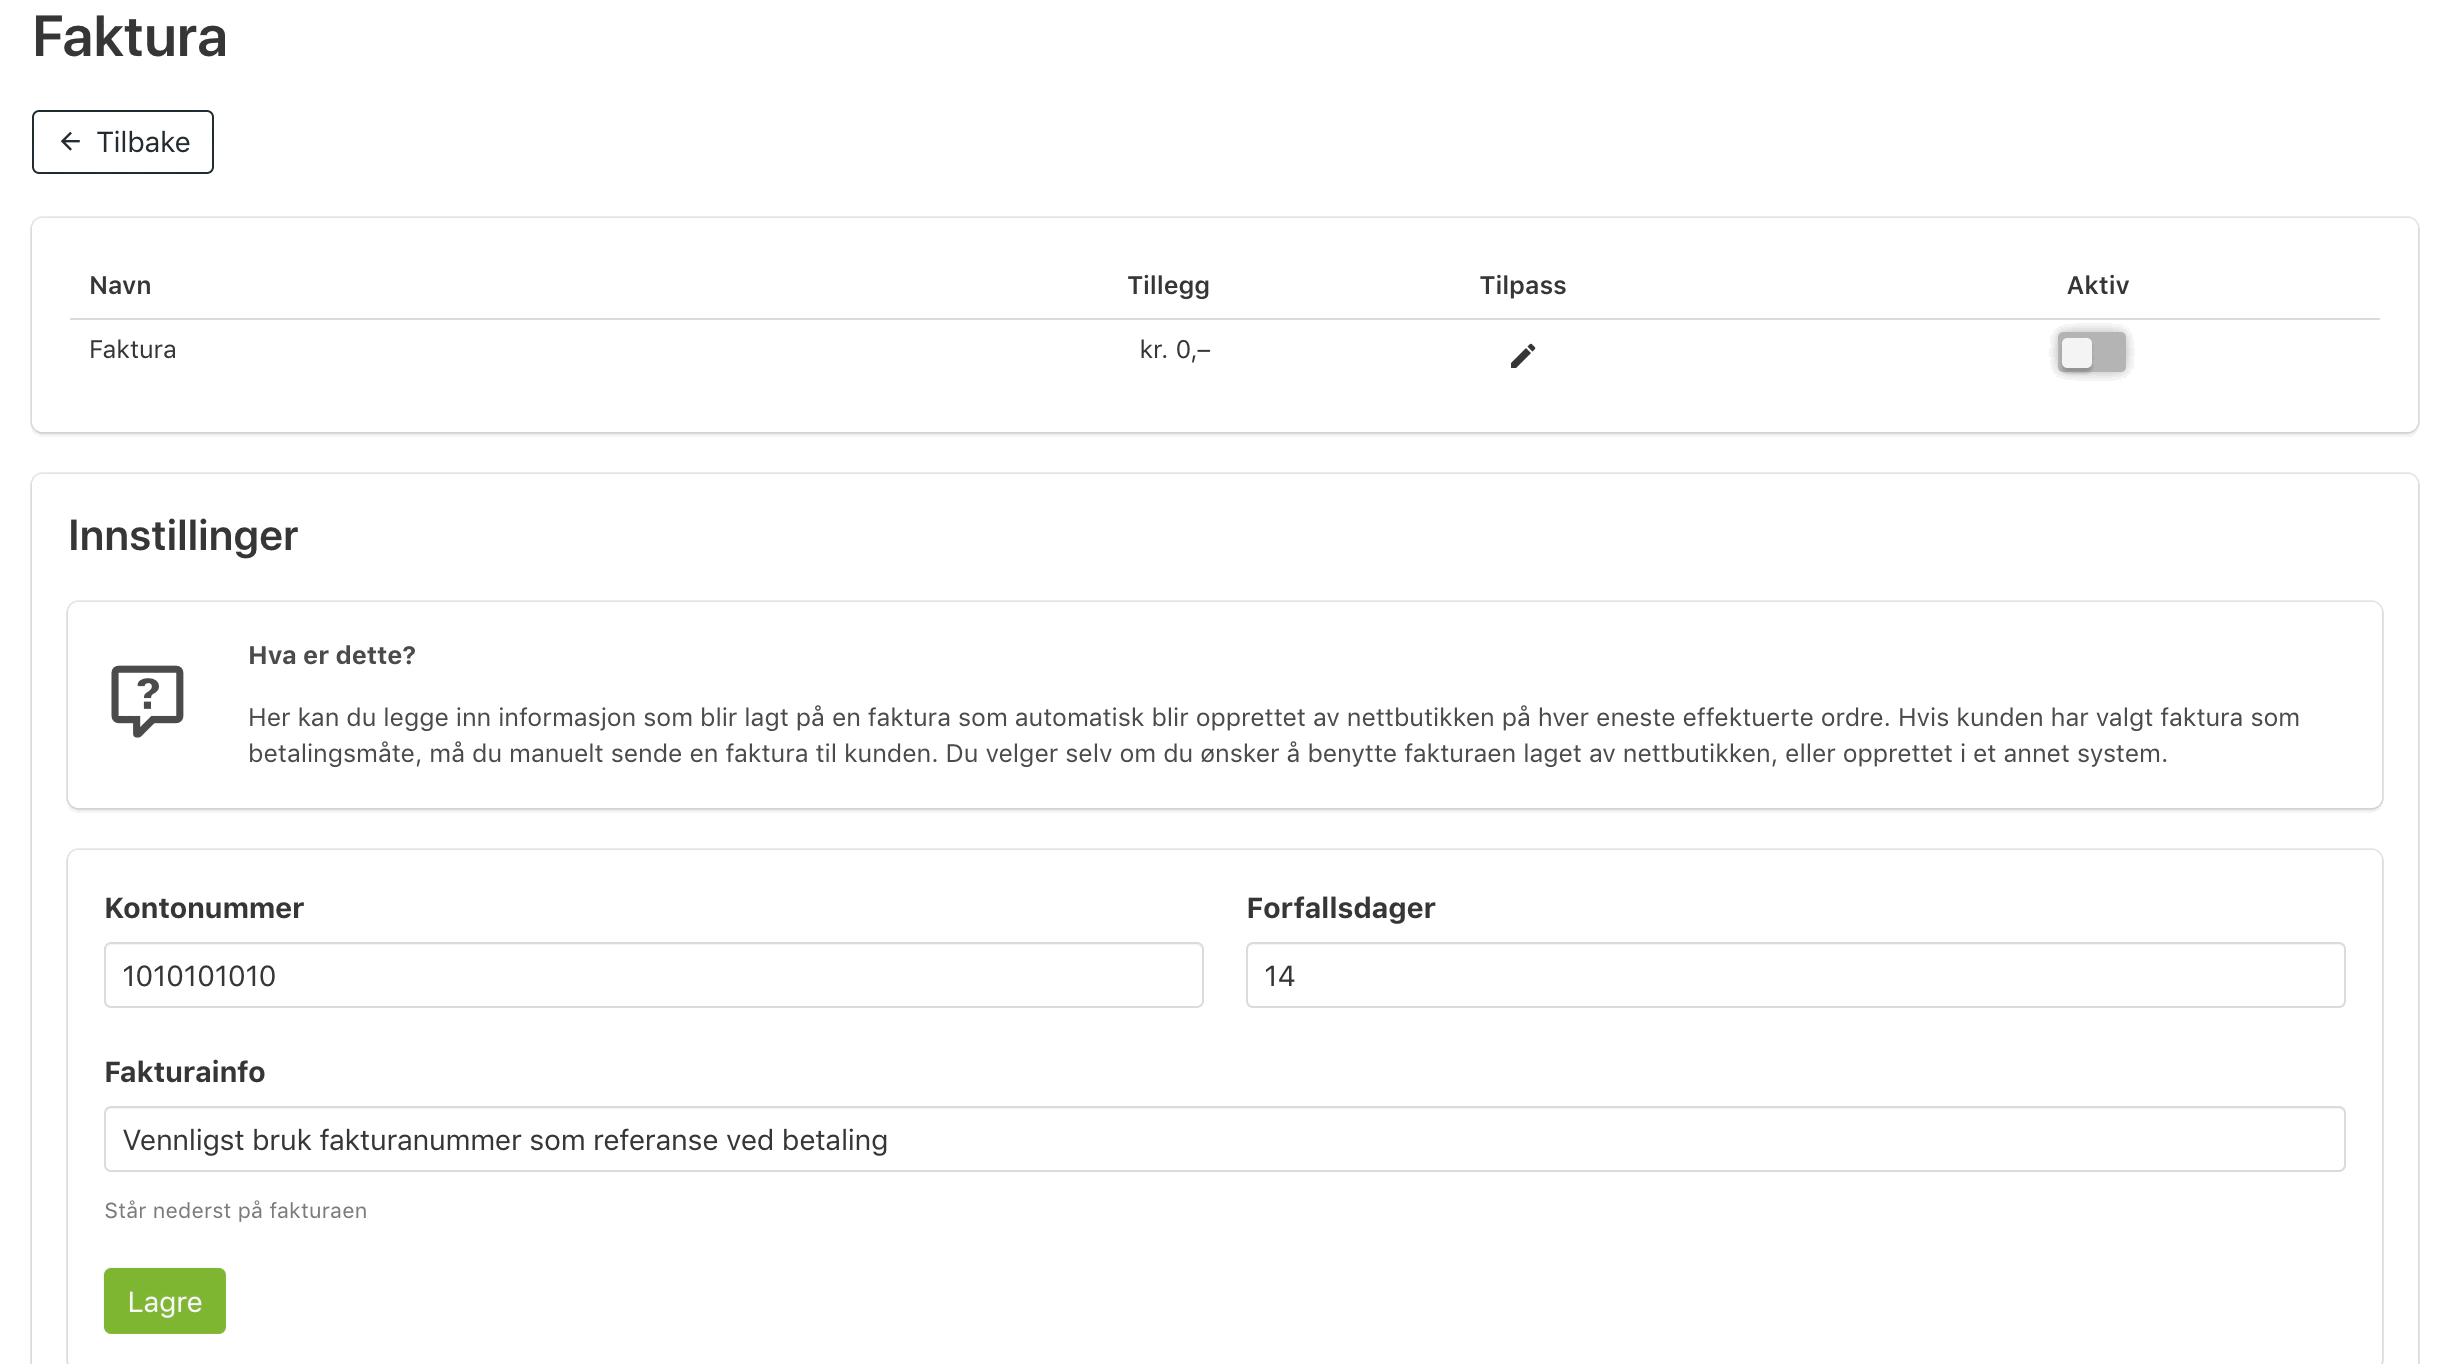
Task: Save settings with the green Lagre button
Action: point(165,1301)
